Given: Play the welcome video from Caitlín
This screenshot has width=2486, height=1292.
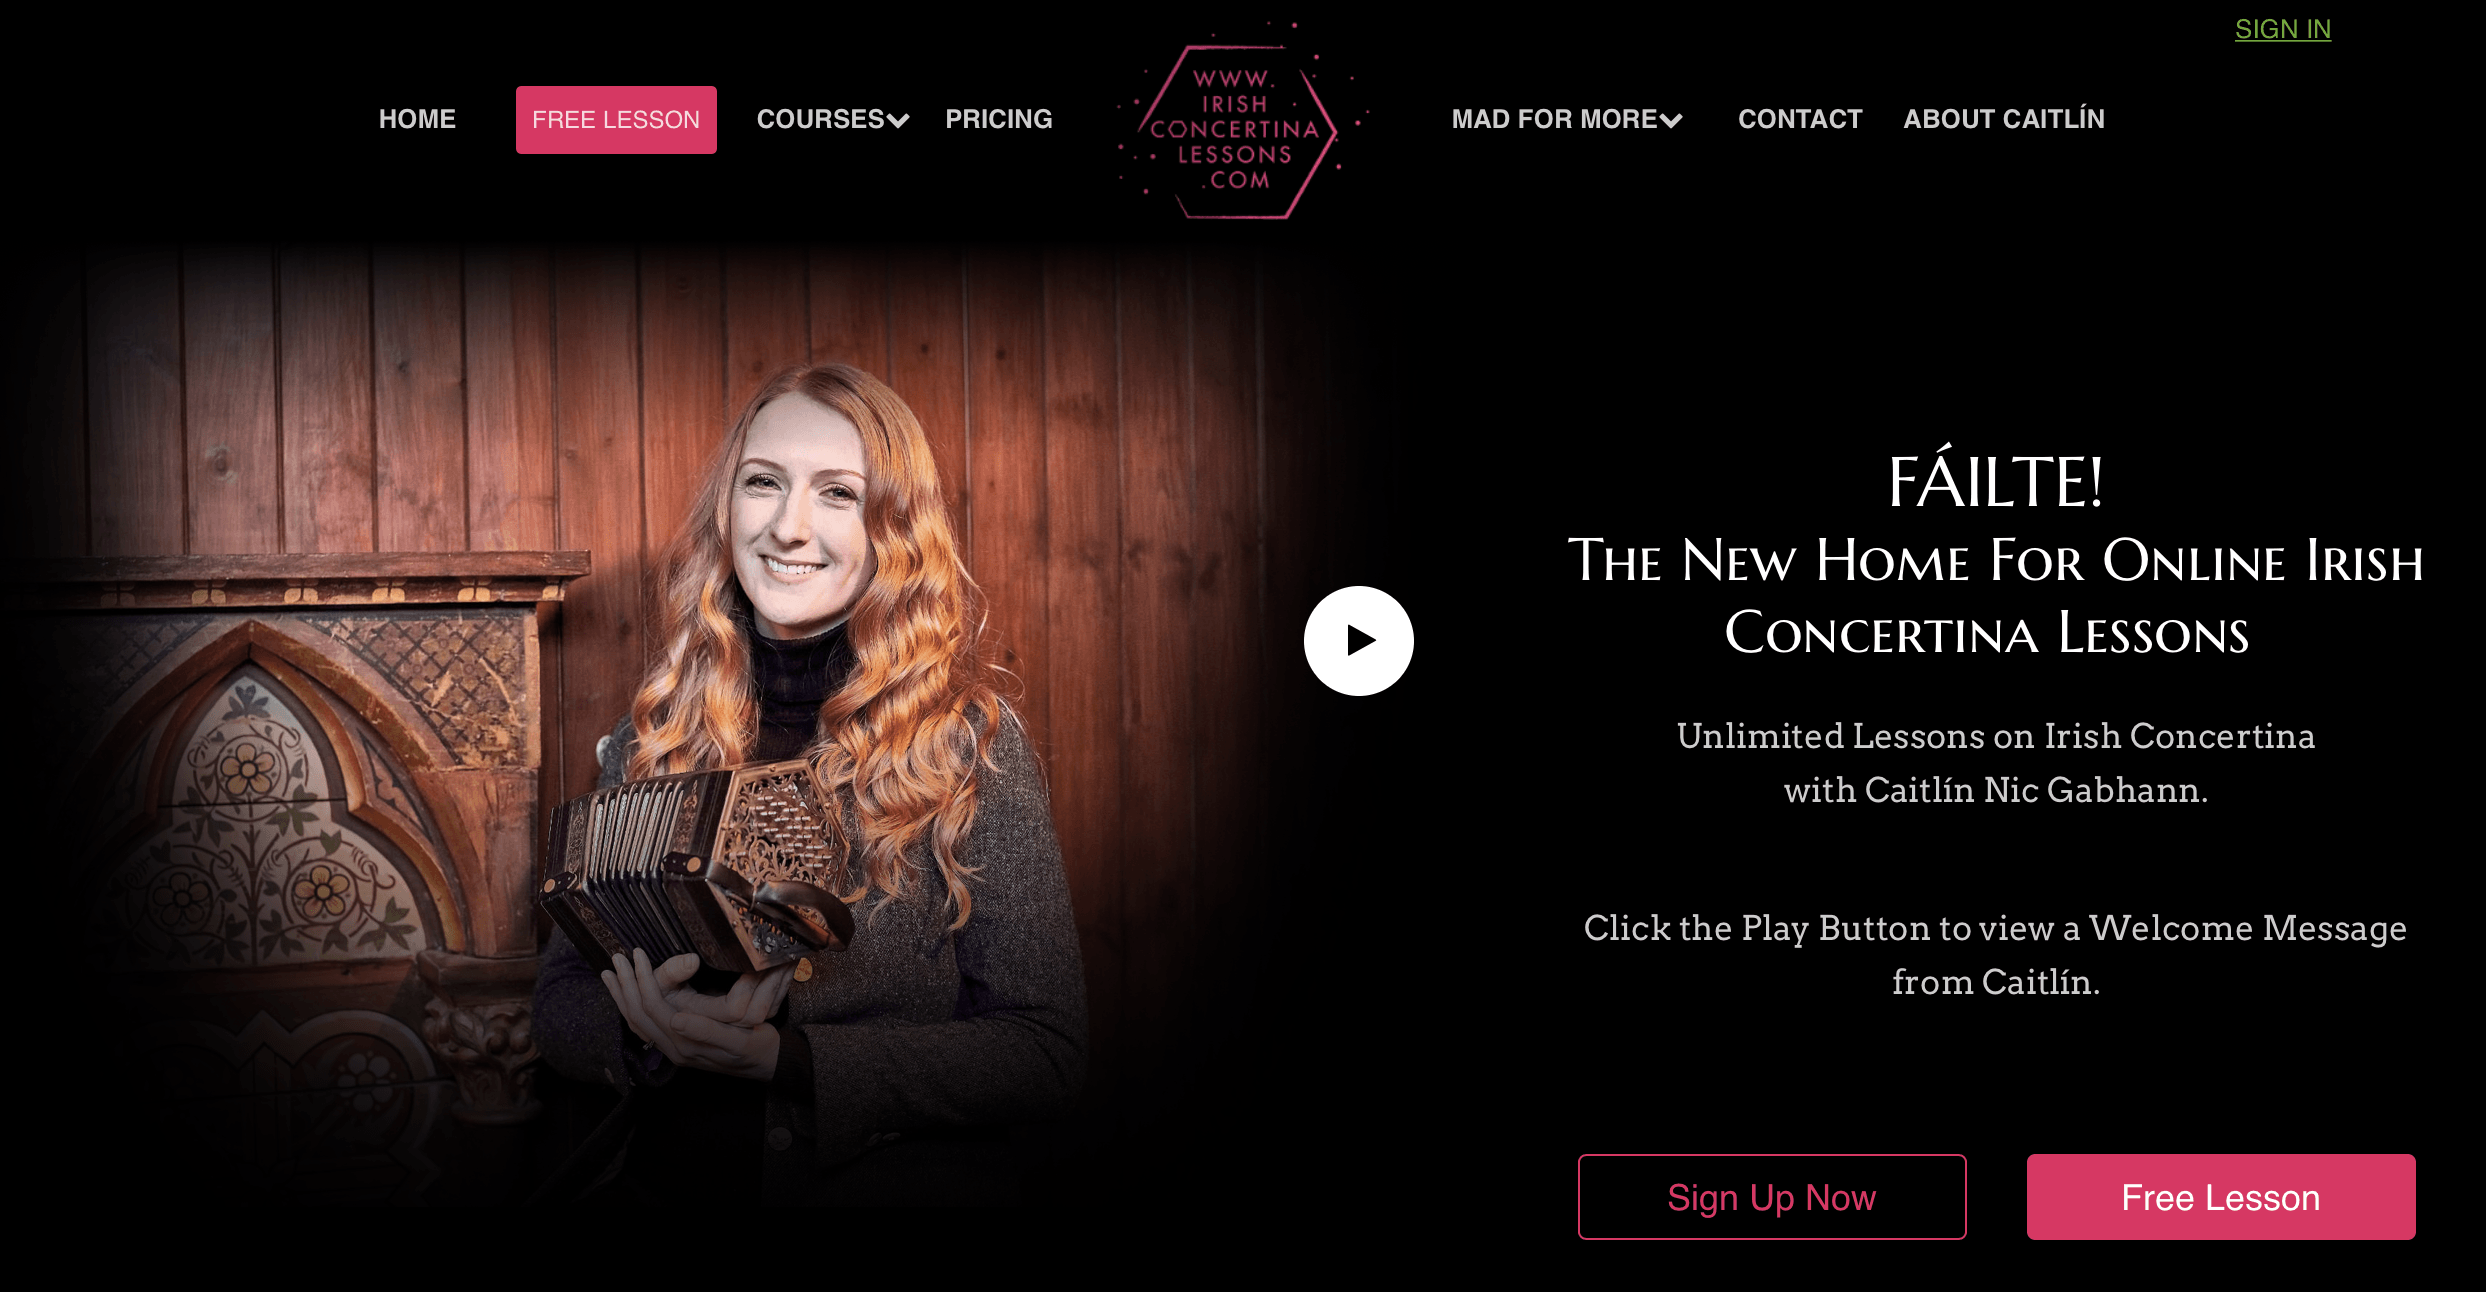Looking at the screenshot, I should click(x=1358, y=641).
